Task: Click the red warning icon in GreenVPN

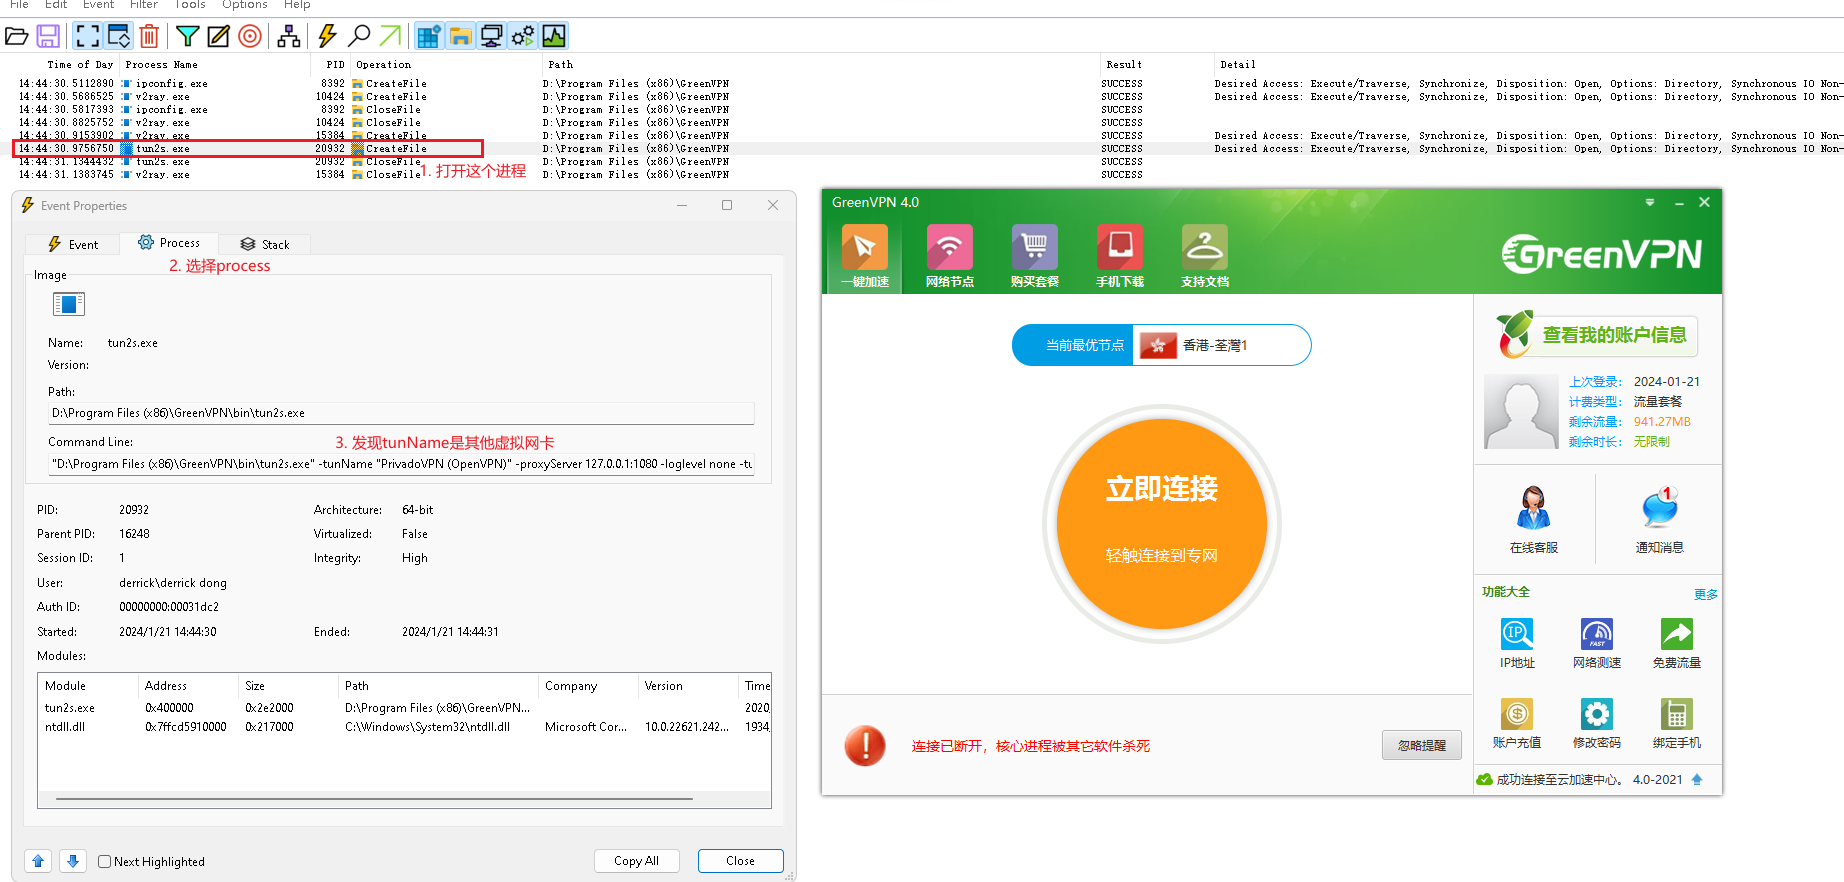Action: [865, 746]
